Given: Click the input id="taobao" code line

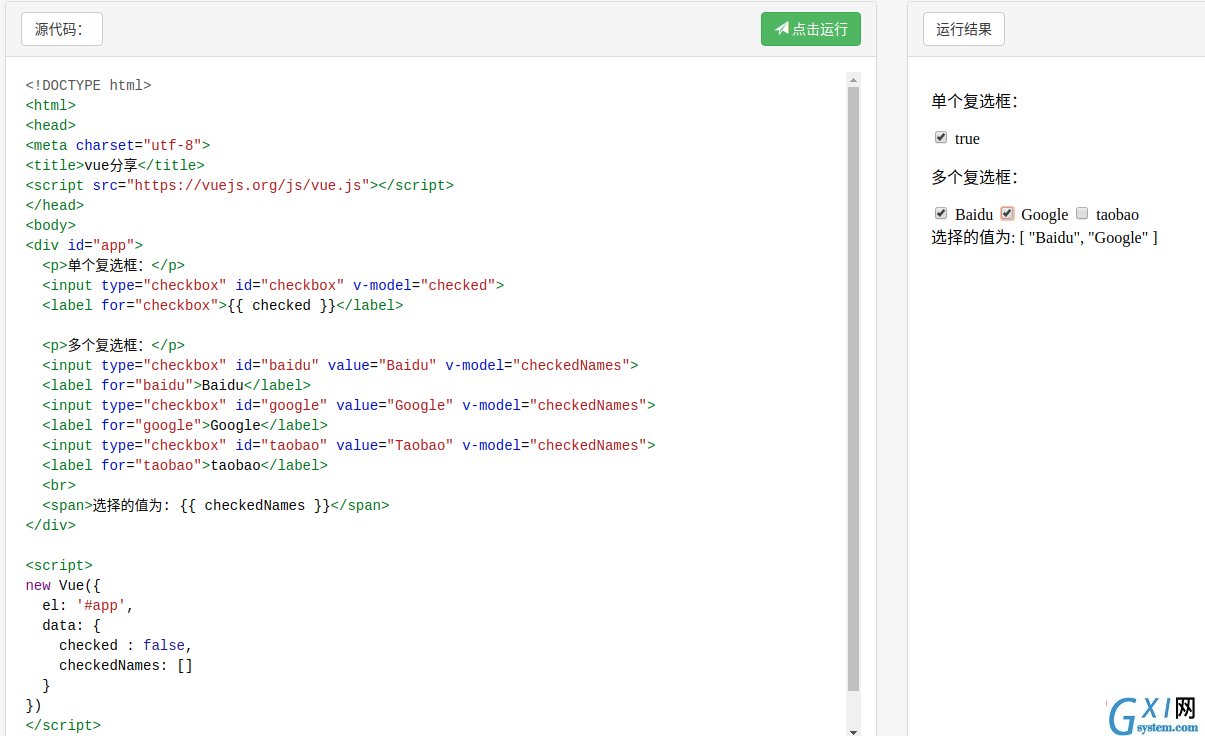Looking at the screenshot, I should (x=349, y=445).
